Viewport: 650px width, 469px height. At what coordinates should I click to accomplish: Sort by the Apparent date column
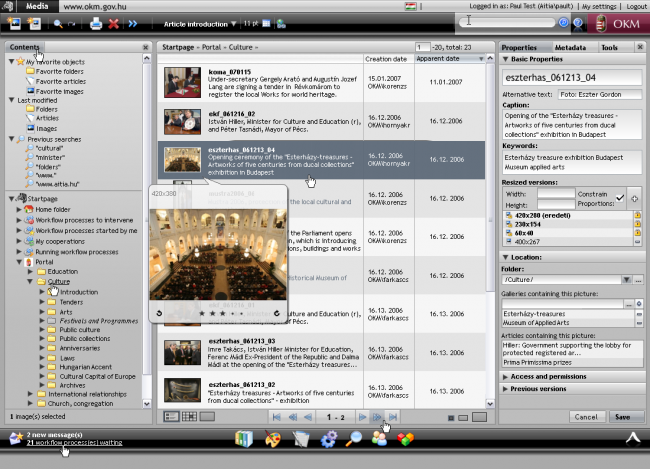450,59
